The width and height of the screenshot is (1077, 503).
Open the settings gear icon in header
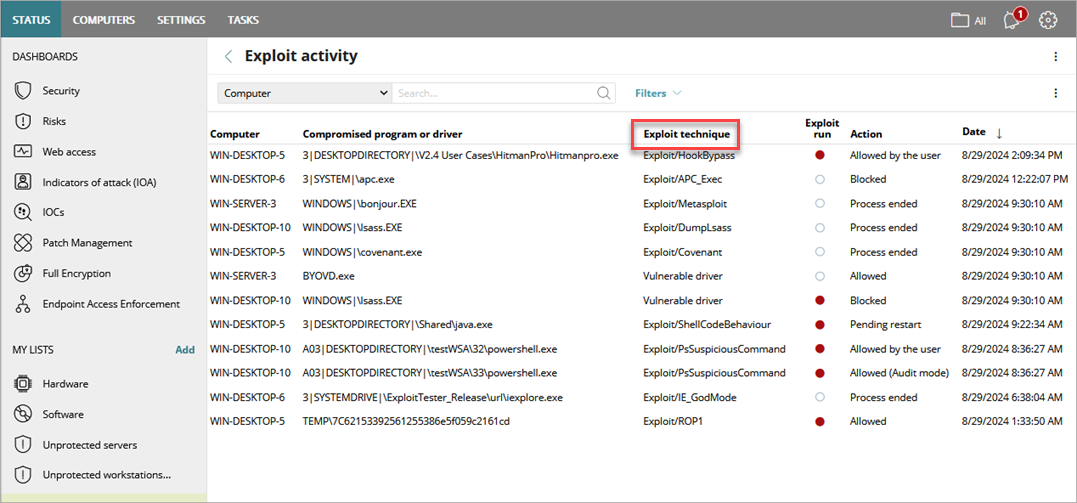(1048, 20)
